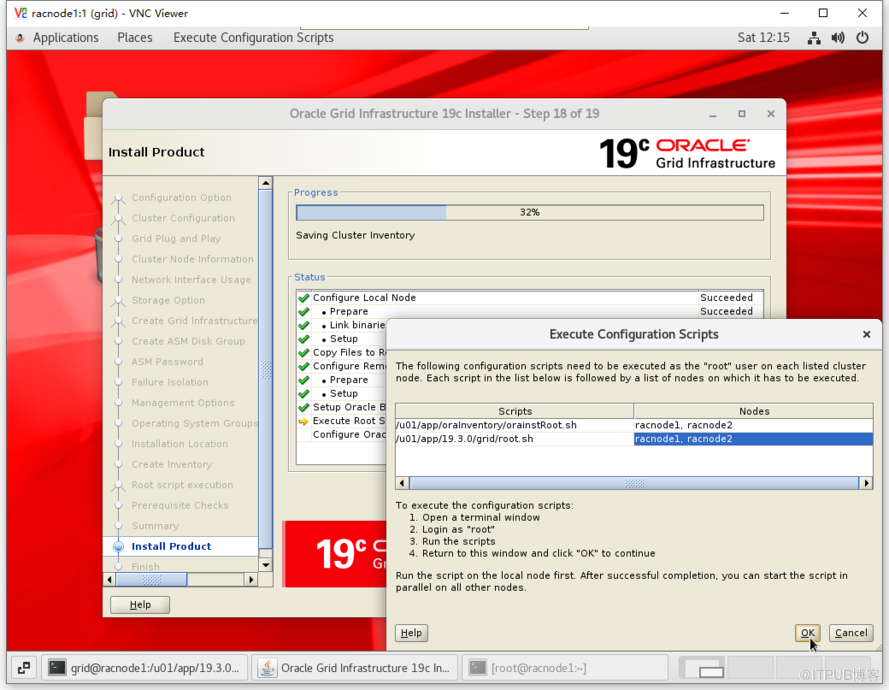Click Help in Execute Configuration Scripts dialog

411,633
